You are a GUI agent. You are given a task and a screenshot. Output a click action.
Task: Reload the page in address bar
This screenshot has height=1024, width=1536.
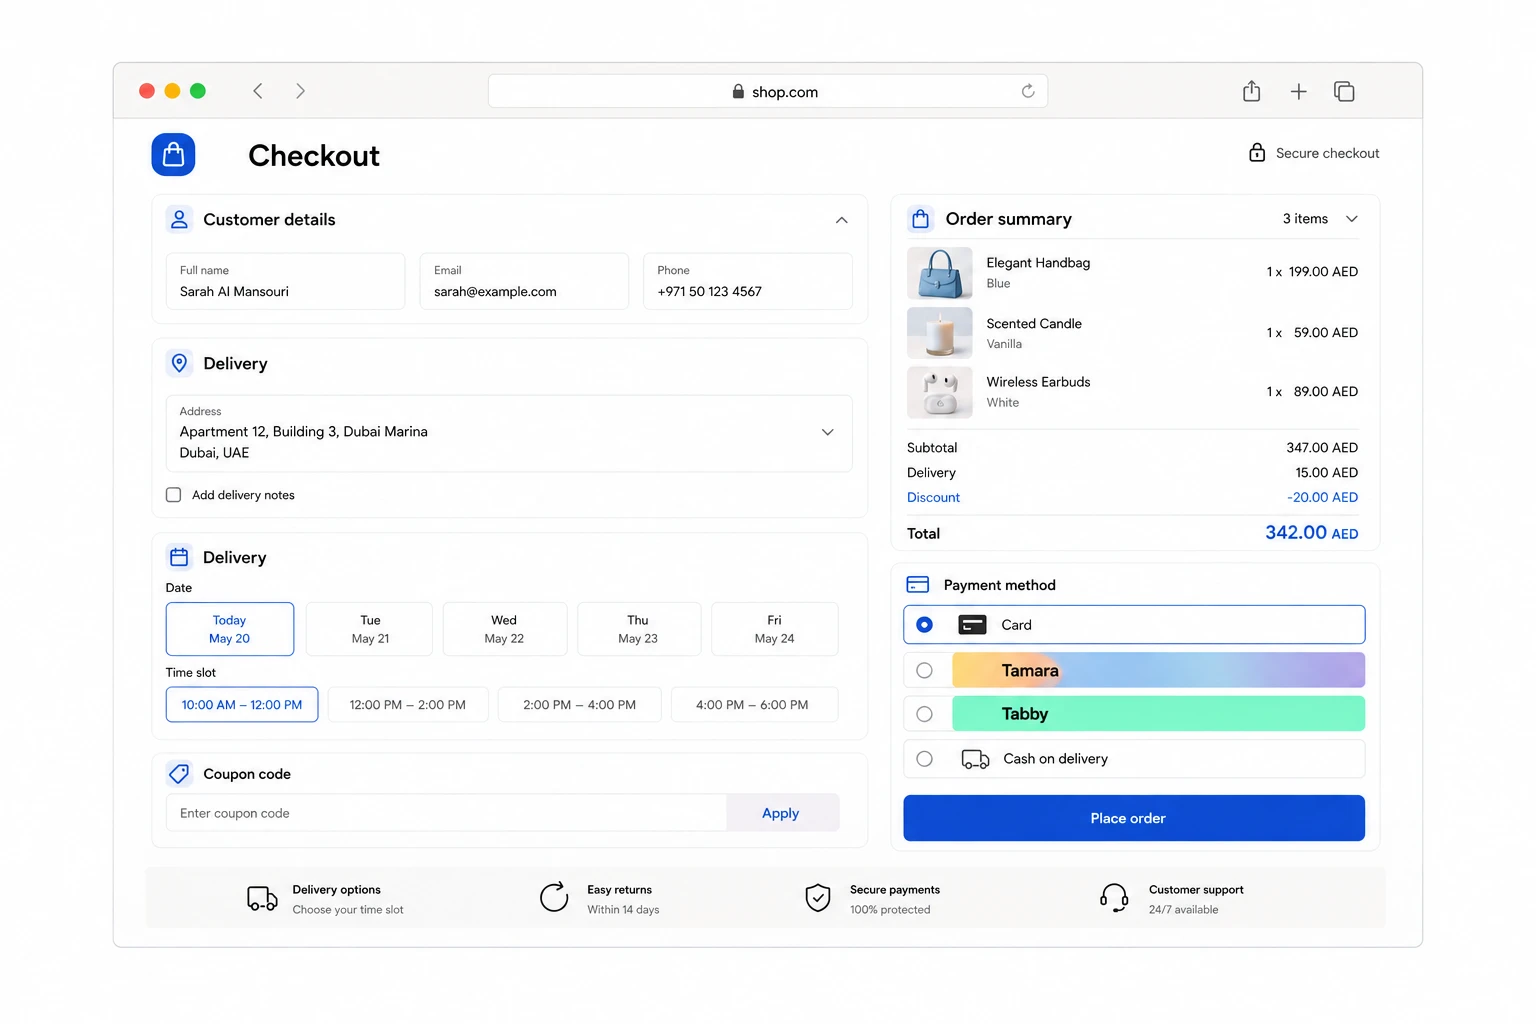coord(1027,91)
